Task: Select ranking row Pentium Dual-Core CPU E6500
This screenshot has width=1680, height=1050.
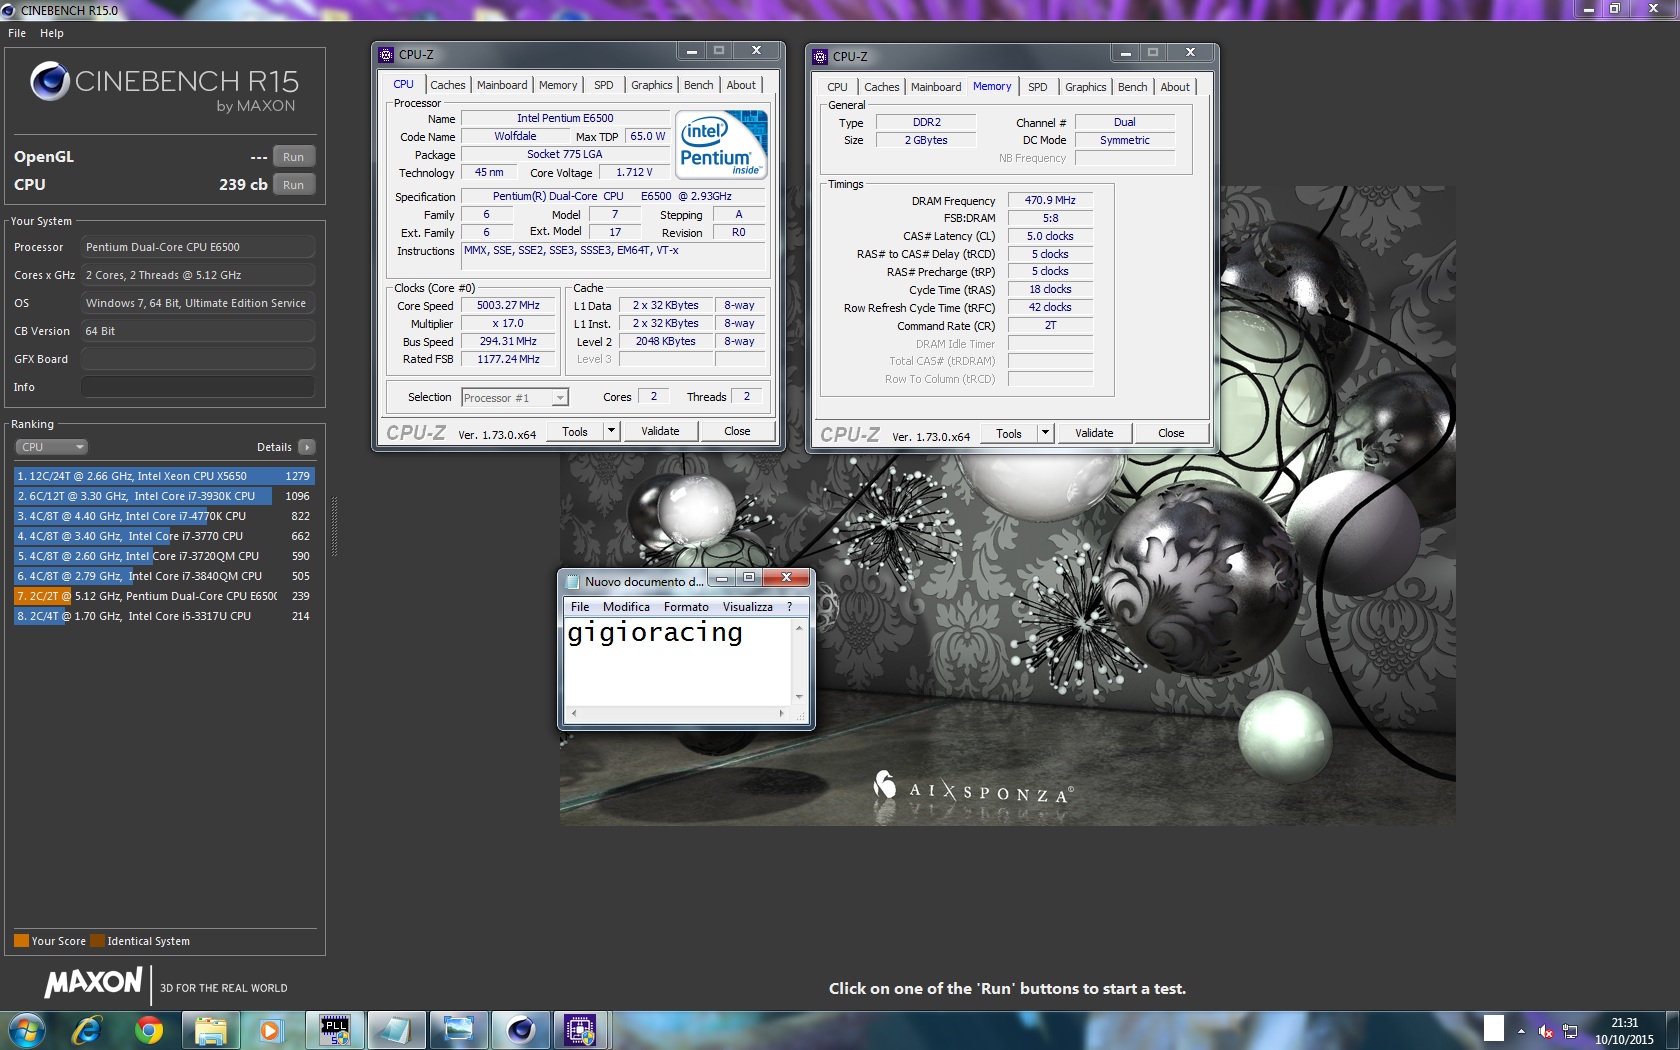Action: [x=164, y=596]
